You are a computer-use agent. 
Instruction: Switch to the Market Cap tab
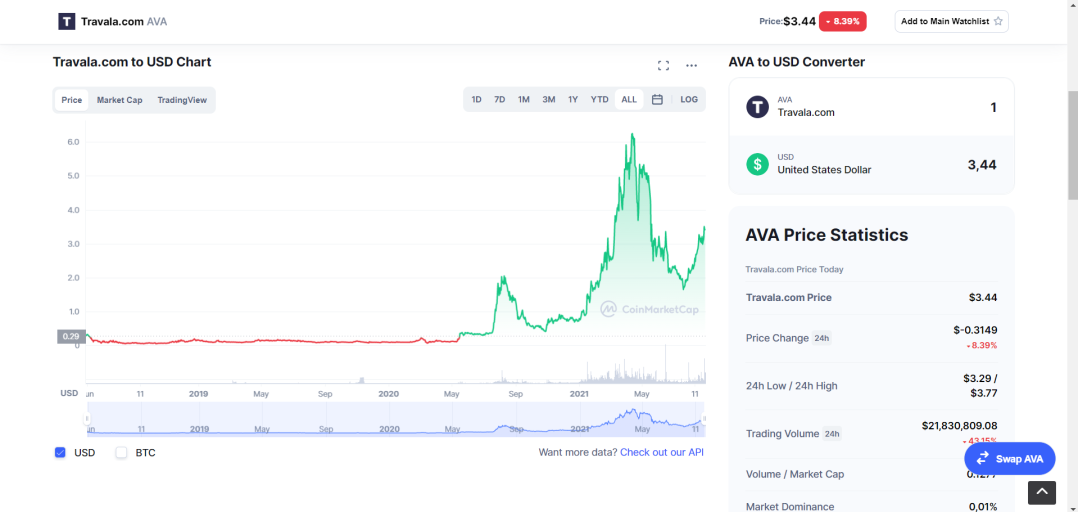pos(120,100)
